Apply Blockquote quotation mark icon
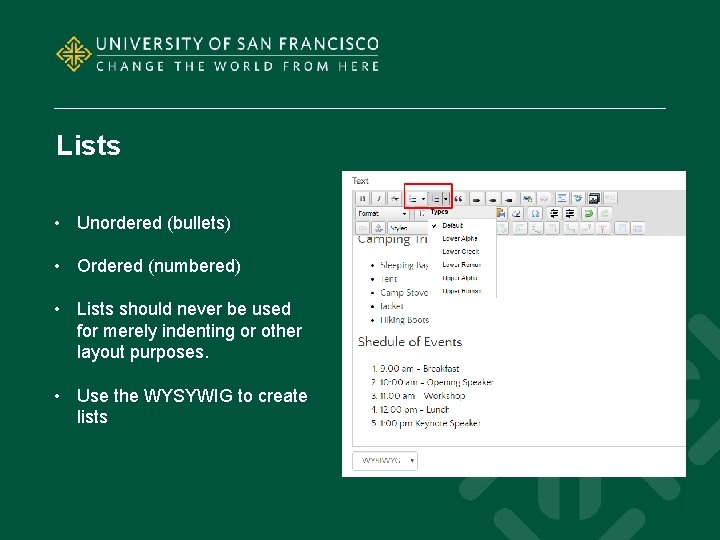 tap(458, 198)
